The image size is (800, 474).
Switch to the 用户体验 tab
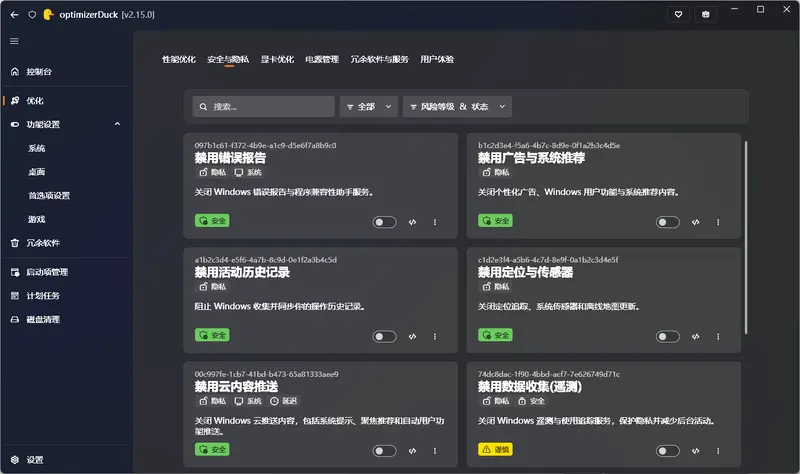pos(437,59)
